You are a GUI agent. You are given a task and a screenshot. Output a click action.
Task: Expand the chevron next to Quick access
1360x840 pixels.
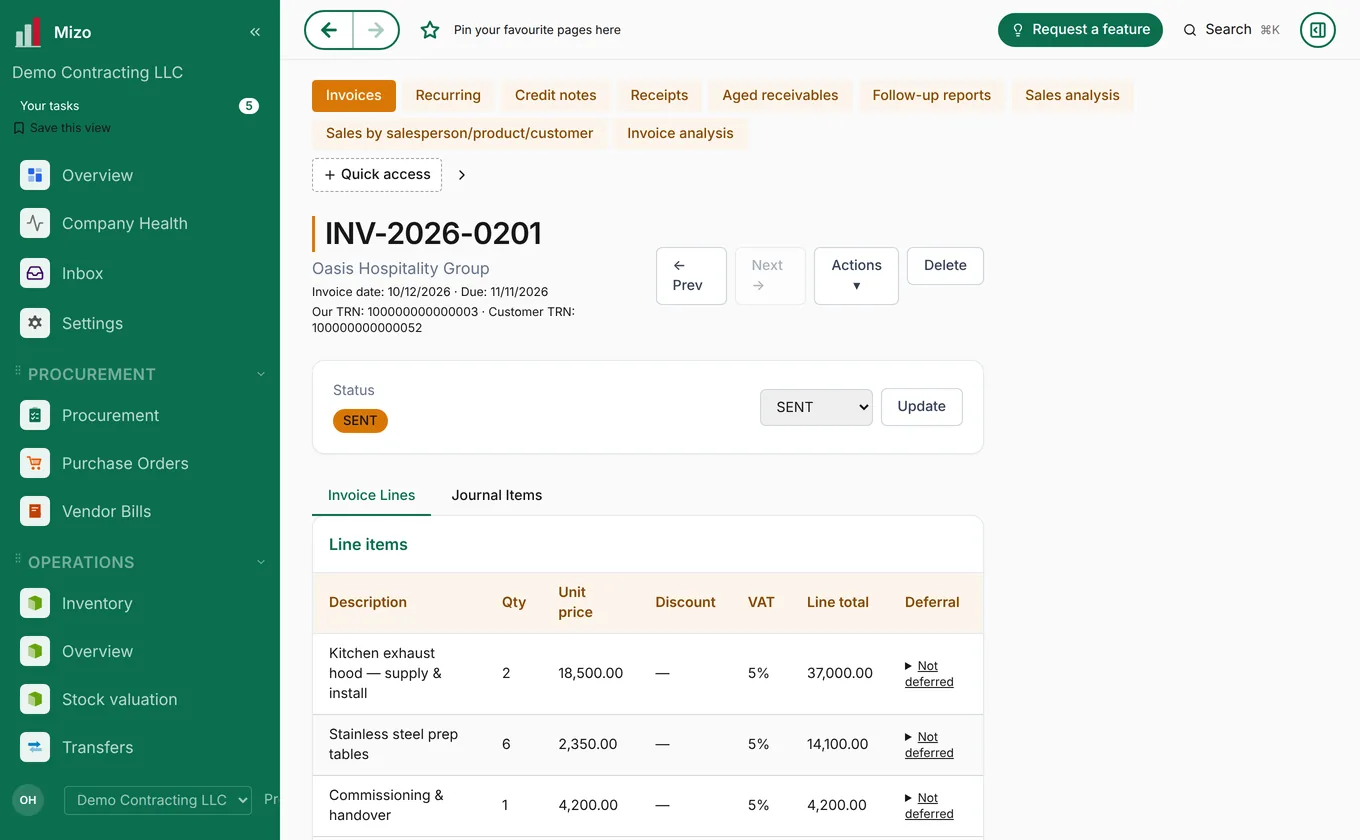point(462,175)
